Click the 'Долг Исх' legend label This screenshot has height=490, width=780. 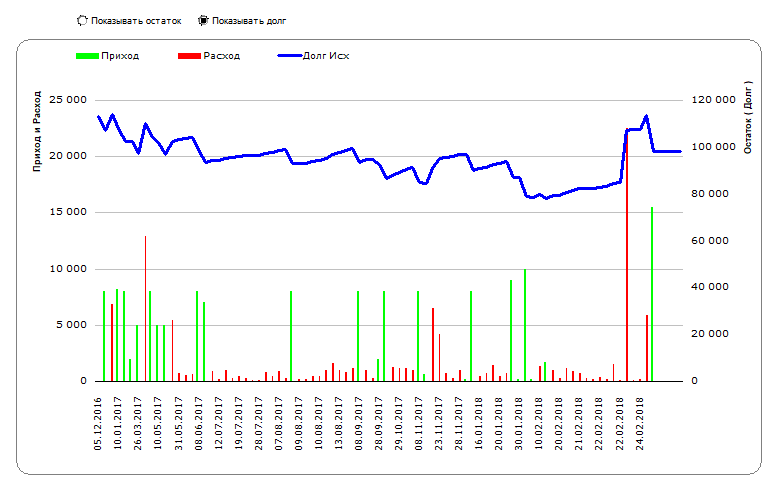326,56
